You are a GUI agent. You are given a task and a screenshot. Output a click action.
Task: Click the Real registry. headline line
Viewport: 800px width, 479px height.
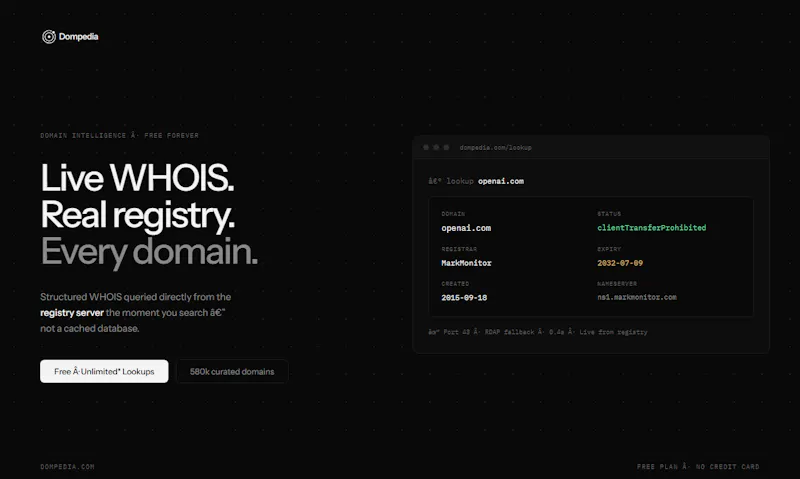pyautogui.click(x=138, y=215)
